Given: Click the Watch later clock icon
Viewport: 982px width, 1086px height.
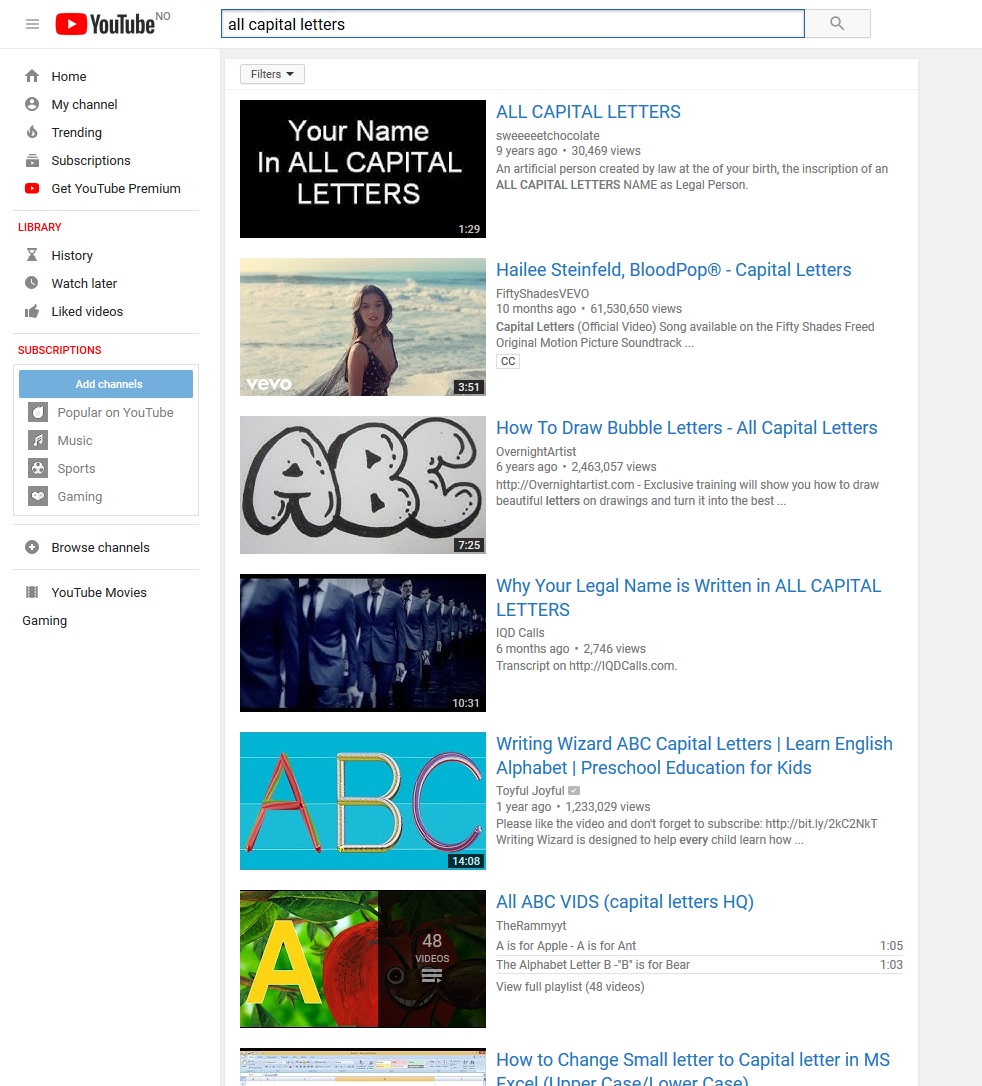Looking at the screenshot, I should pyautogui.click(x=32, y=283).
